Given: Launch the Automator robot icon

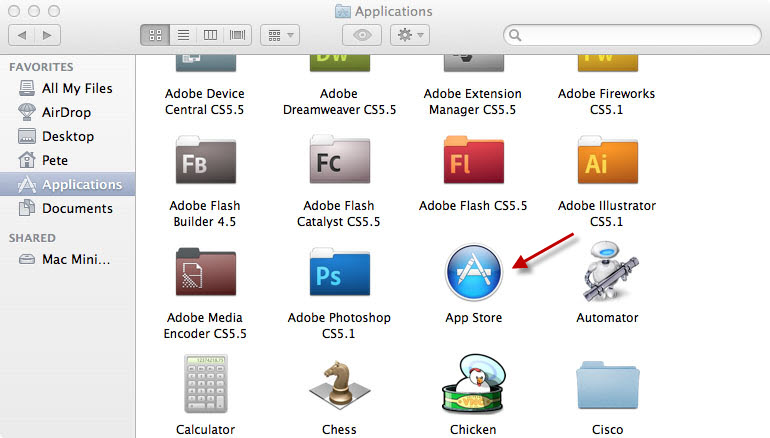Looking at the screenshot, I should coord(609,271).
